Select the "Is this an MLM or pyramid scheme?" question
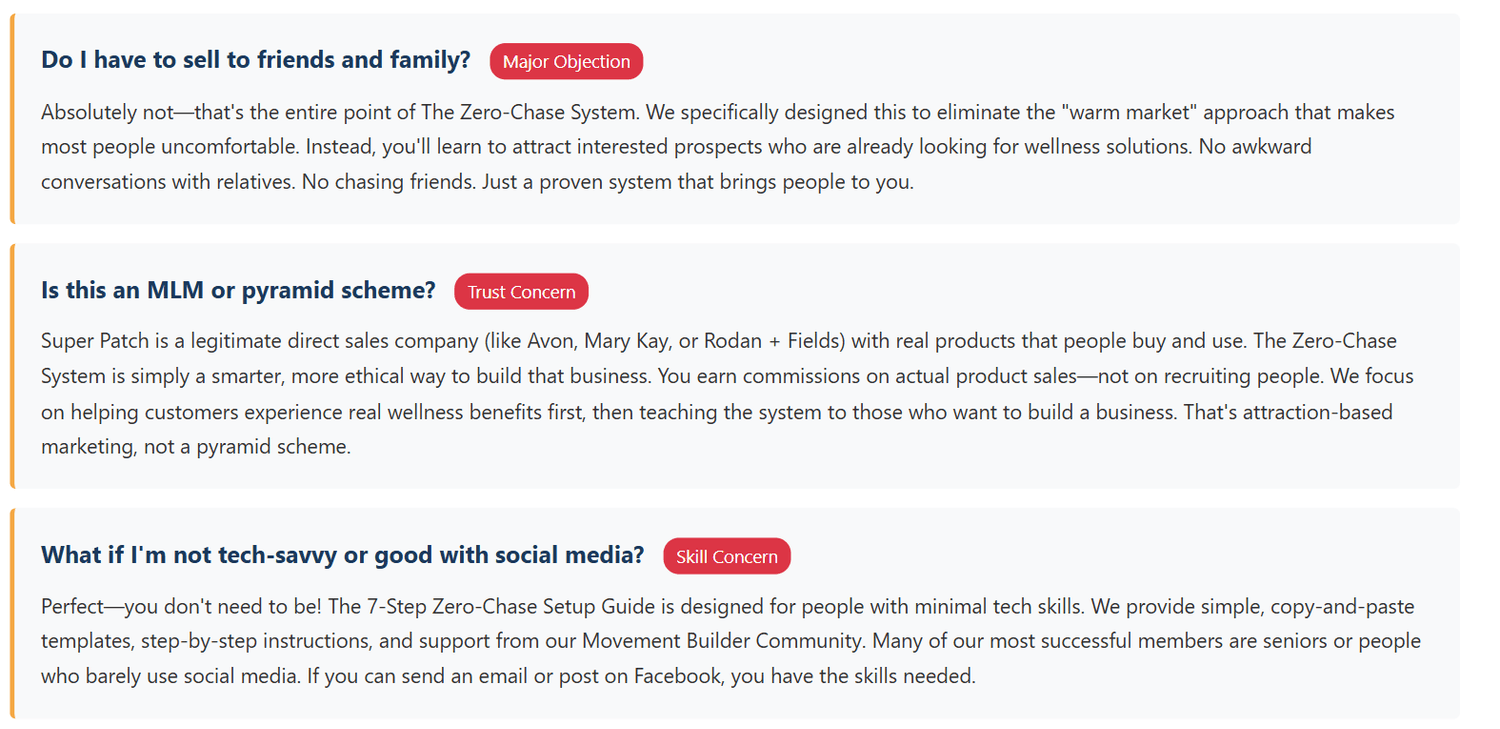 [238, 290]
